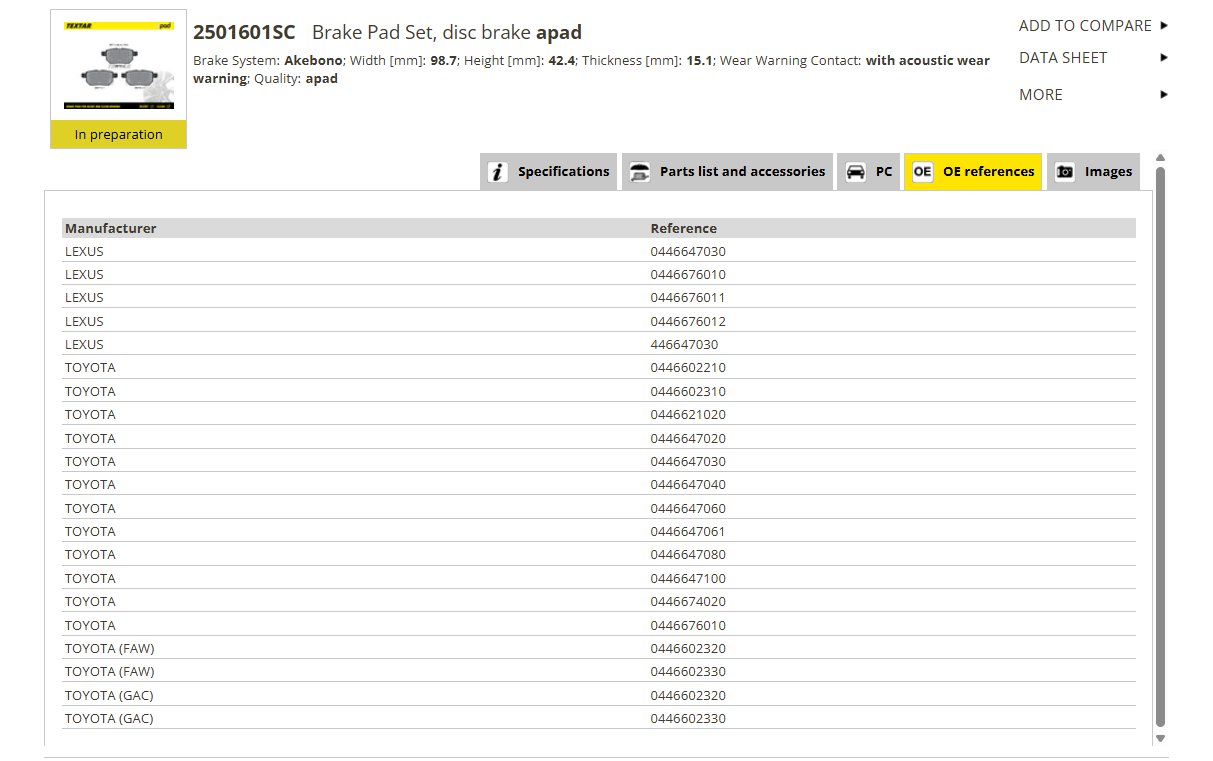This screenshot has height=761, width=1213.
Task: Click the Reference column header
Action: click(684, 228)
